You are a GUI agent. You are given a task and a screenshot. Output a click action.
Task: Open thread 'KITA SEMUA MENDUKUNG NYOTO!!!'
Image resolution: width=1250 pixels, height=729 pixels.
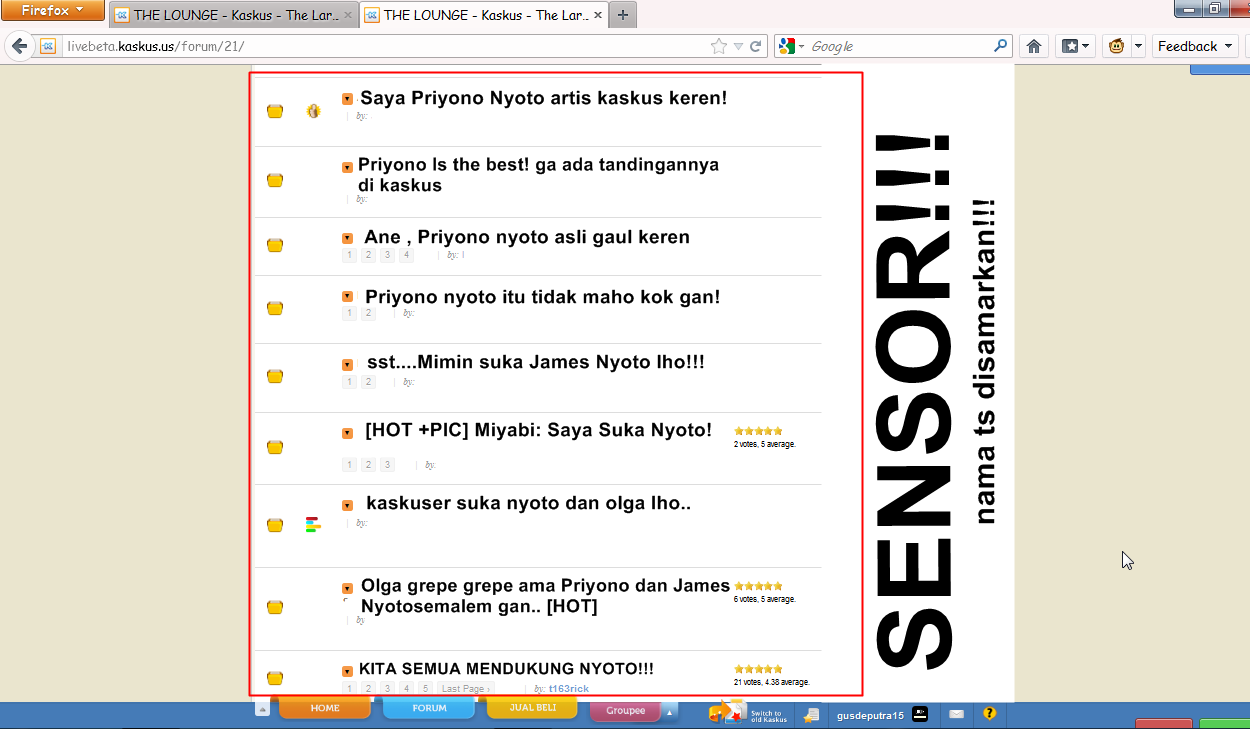tap(507, 669)
